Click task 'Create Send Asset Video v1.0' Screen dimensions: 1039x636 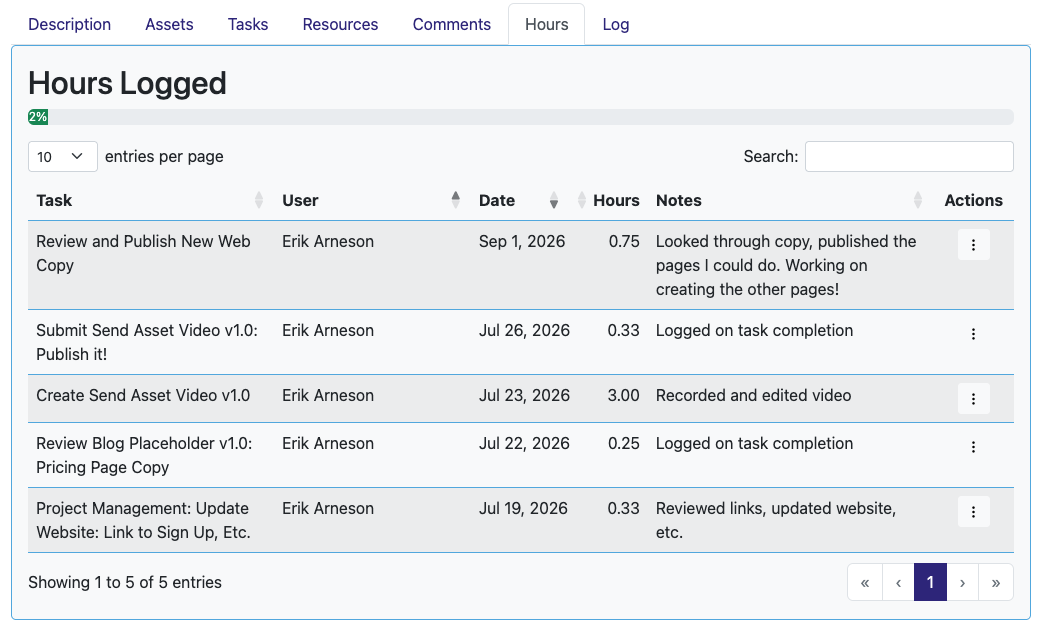pos(143,396)
